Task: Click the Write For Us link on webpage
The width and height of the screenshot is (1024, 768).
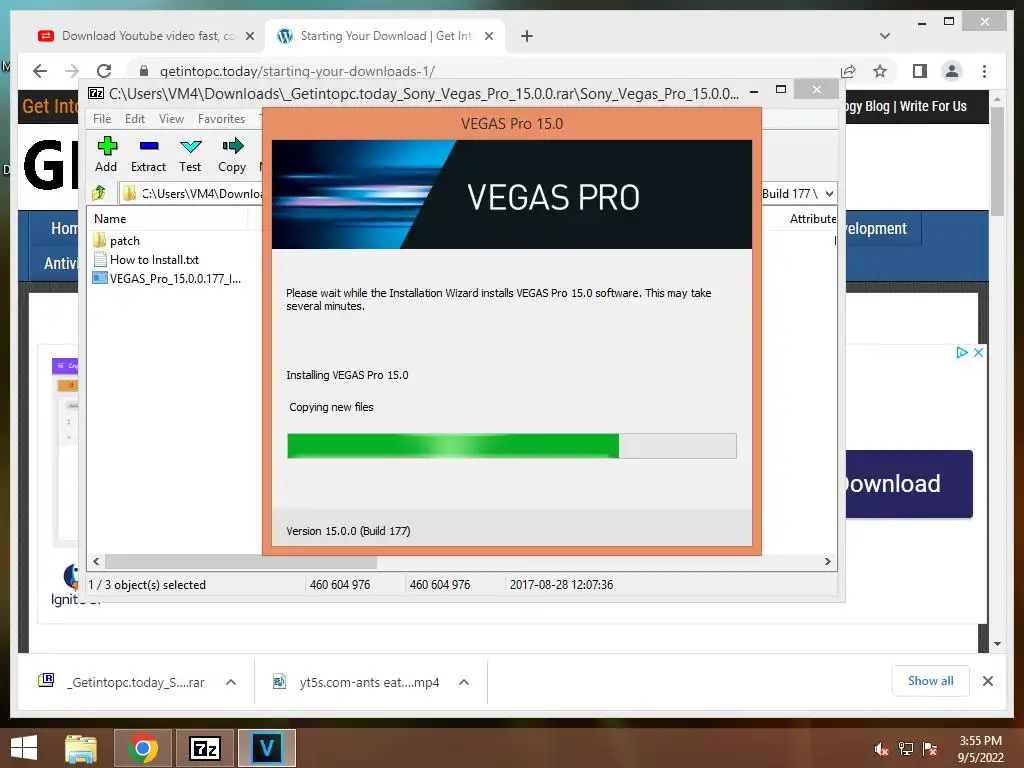Action: click(933, 106)
